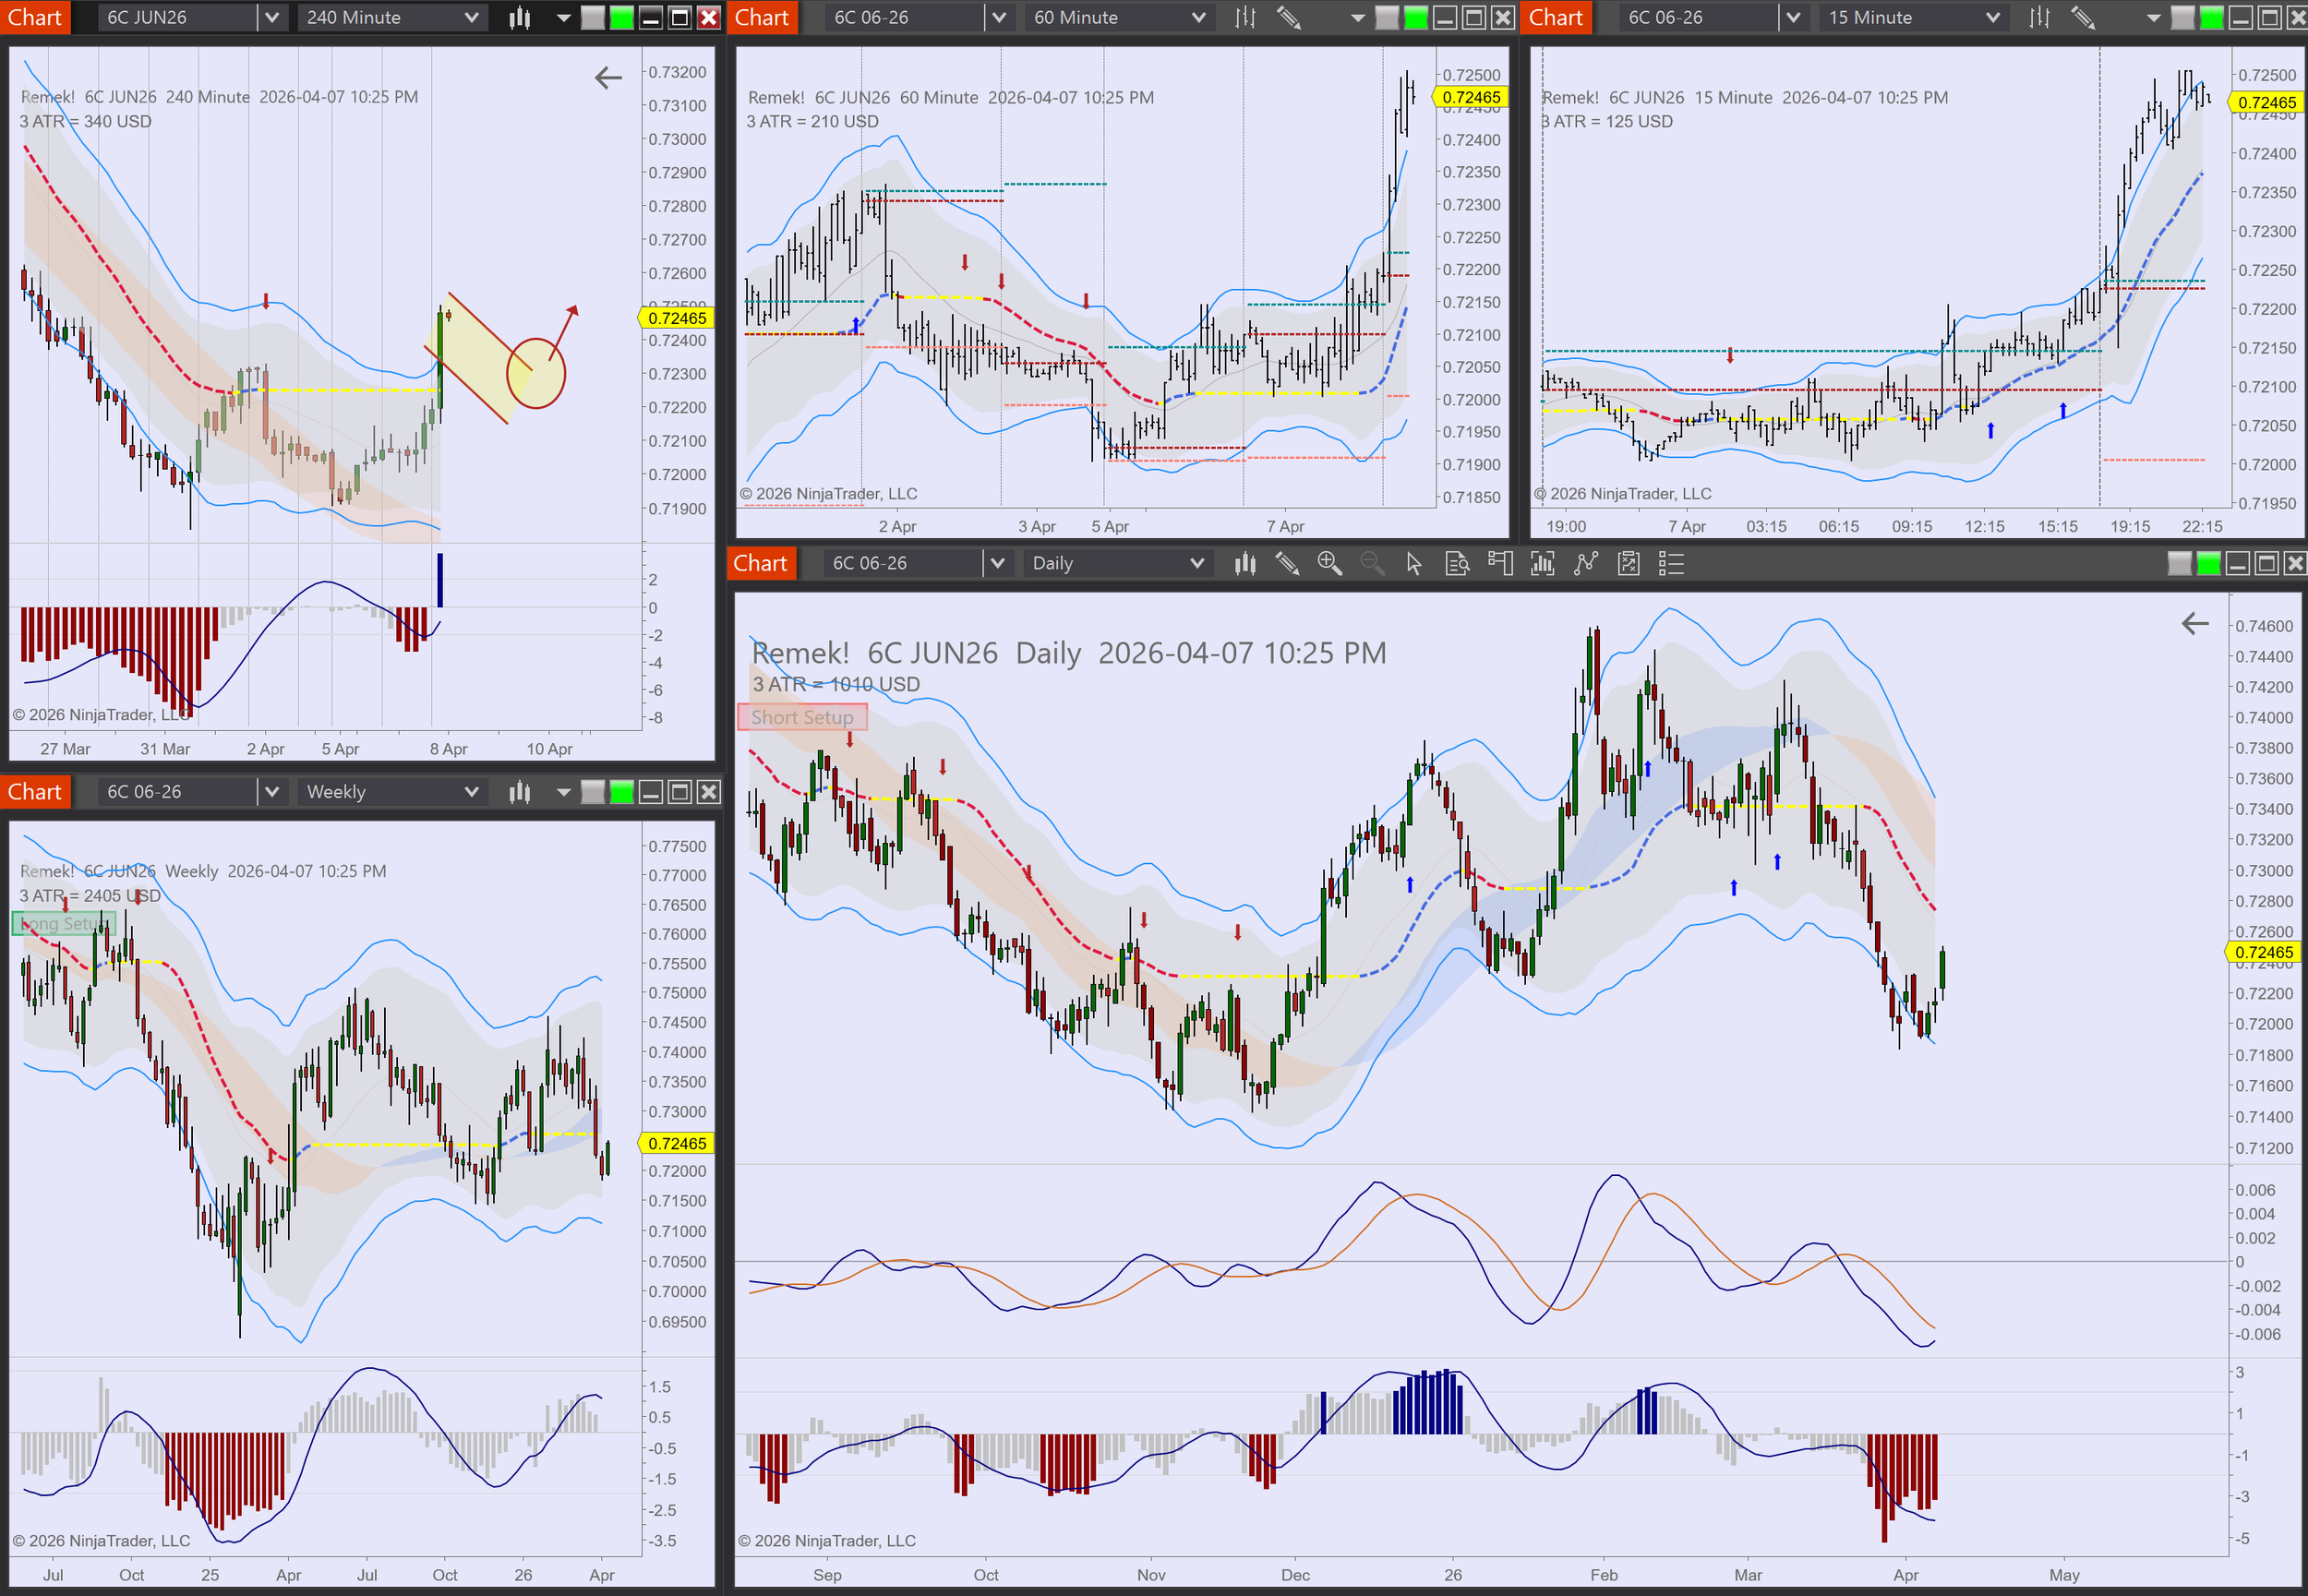Click 0.72465 price marker on Daily axis
Screen dimensions: 2308x1596
pyautogui.click(x=2264, y=952)
